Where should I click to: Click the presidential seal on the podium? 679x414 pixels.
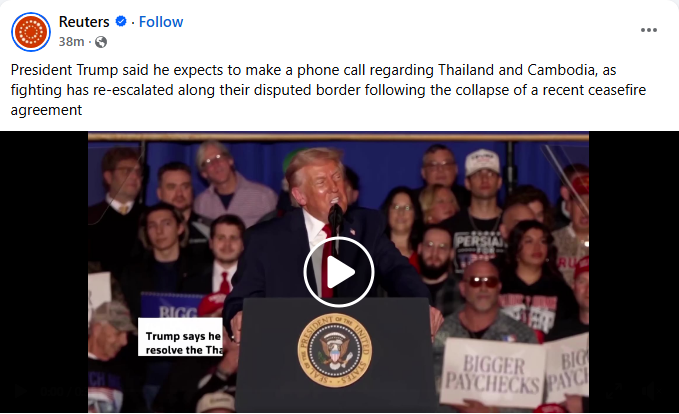tap(334, 350)
